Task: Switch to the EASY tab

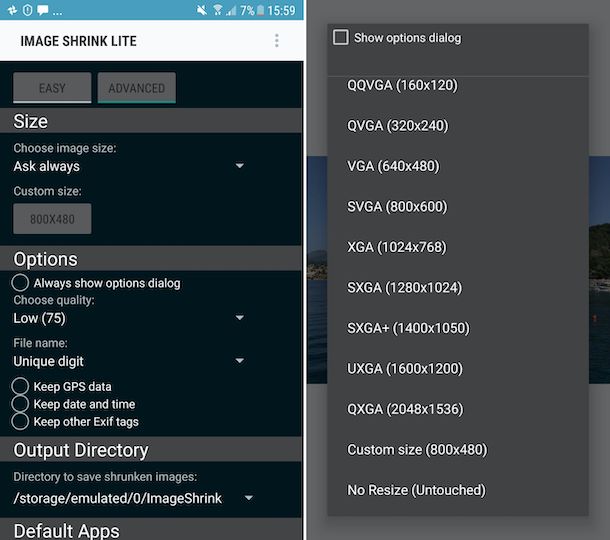Action: coord(52,88)
